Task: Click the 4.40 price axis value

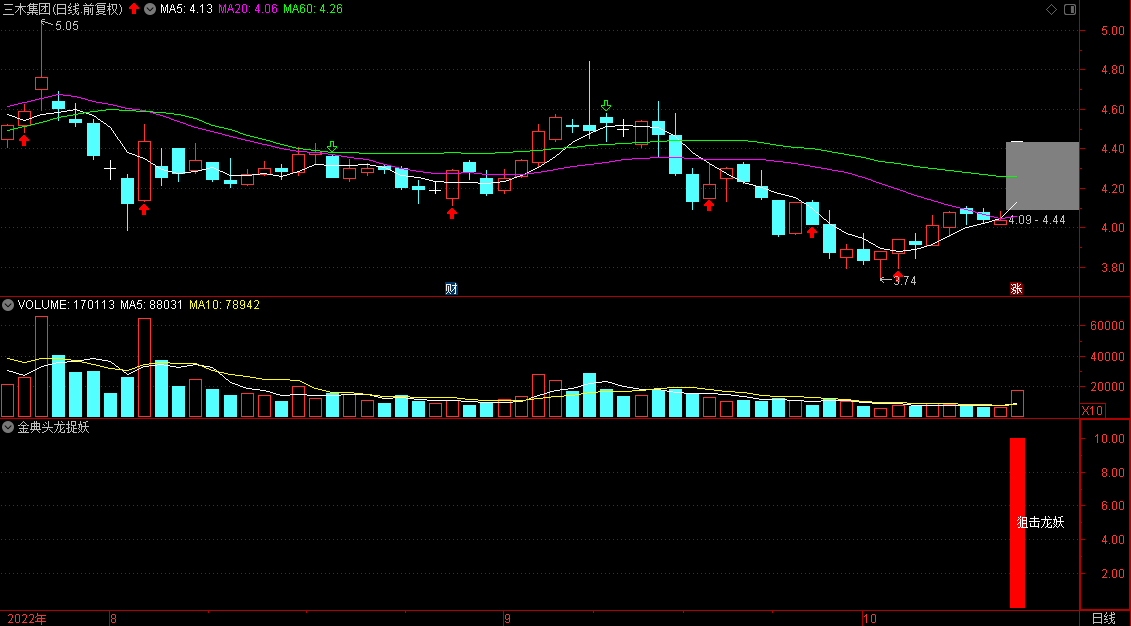Action: click(x=1113, y=149)
